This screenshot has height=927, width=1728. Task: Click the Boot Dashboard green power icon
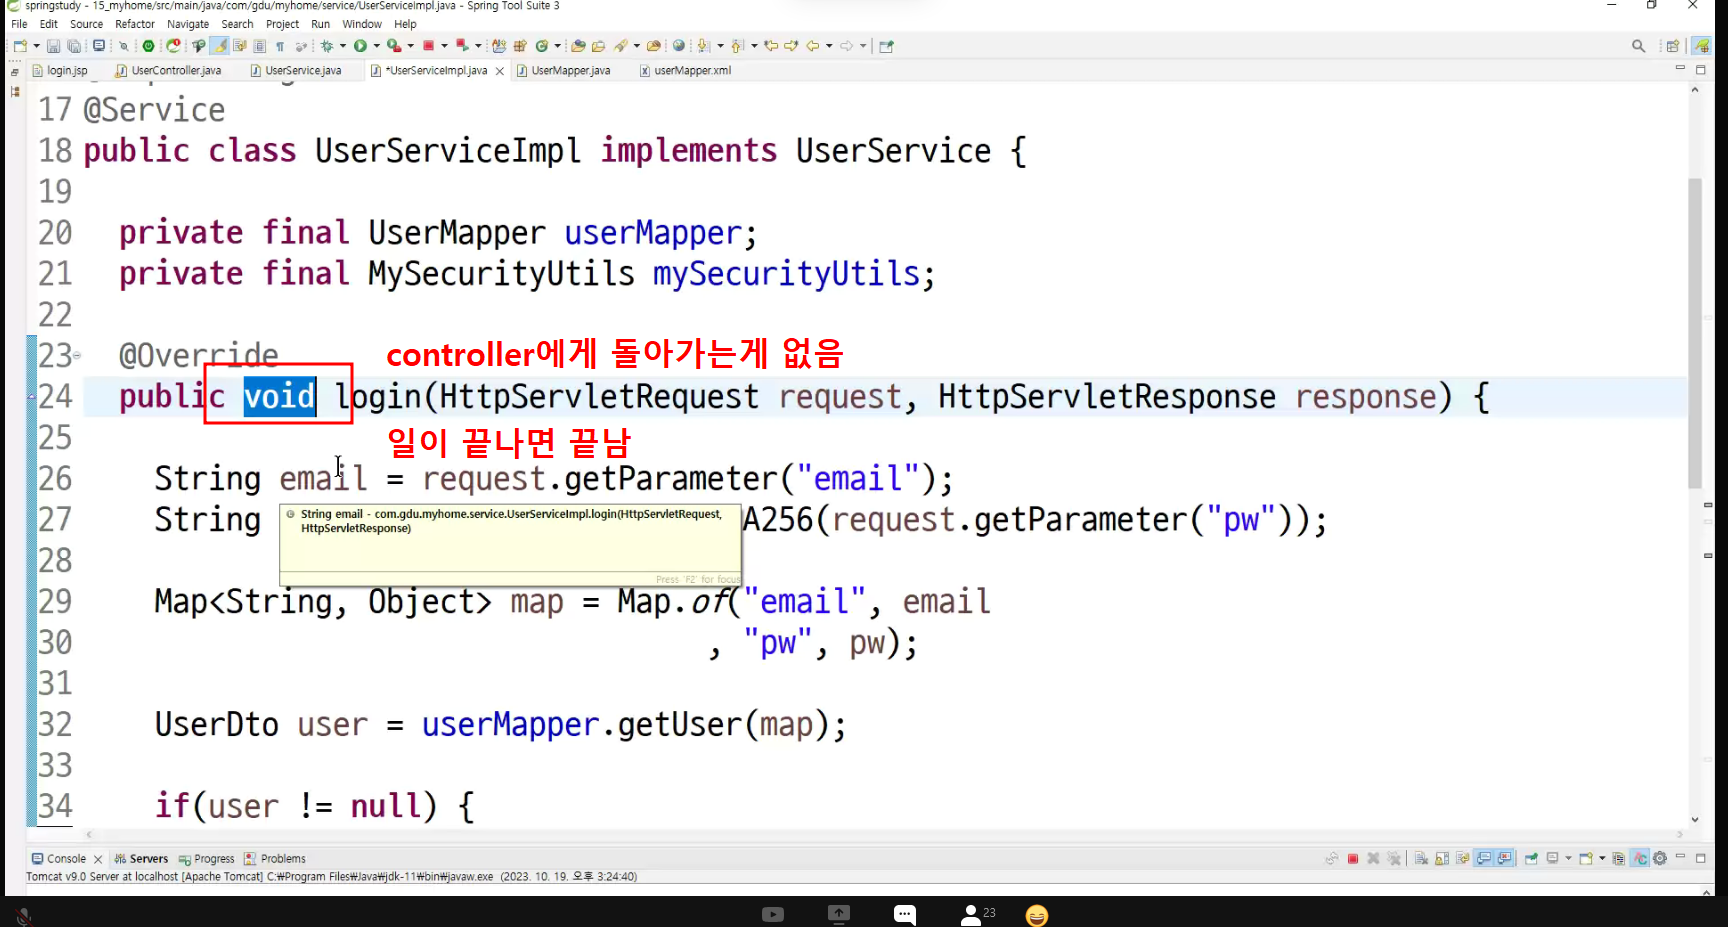point(148,46)
